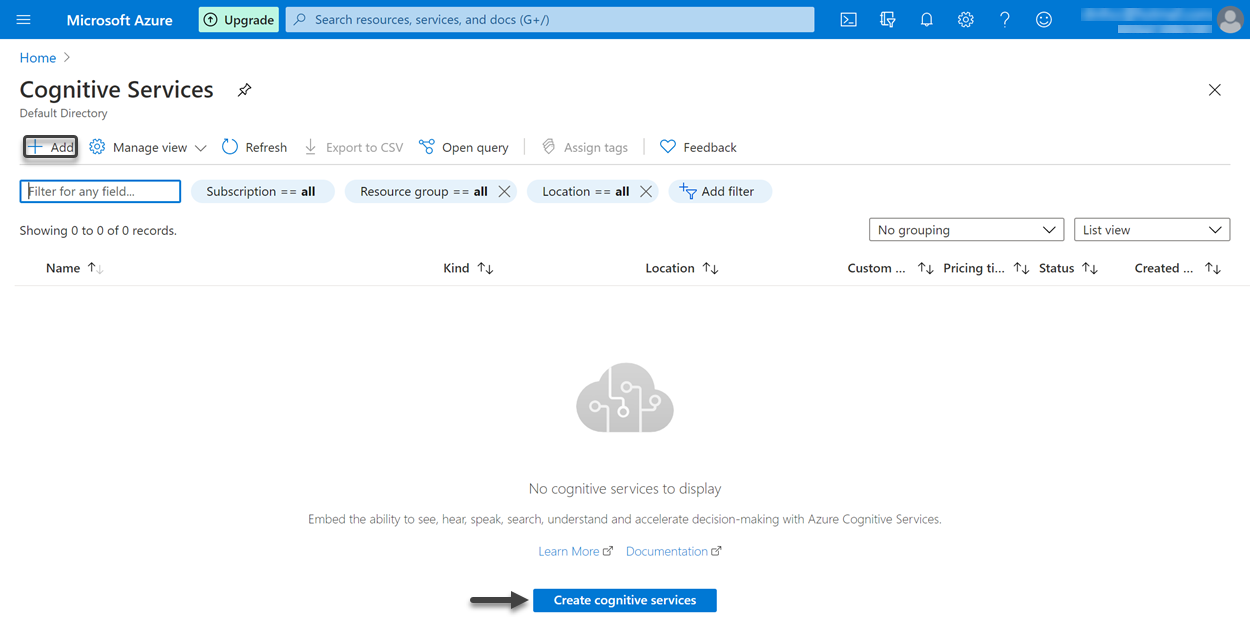Click Open query

(463, 147)
